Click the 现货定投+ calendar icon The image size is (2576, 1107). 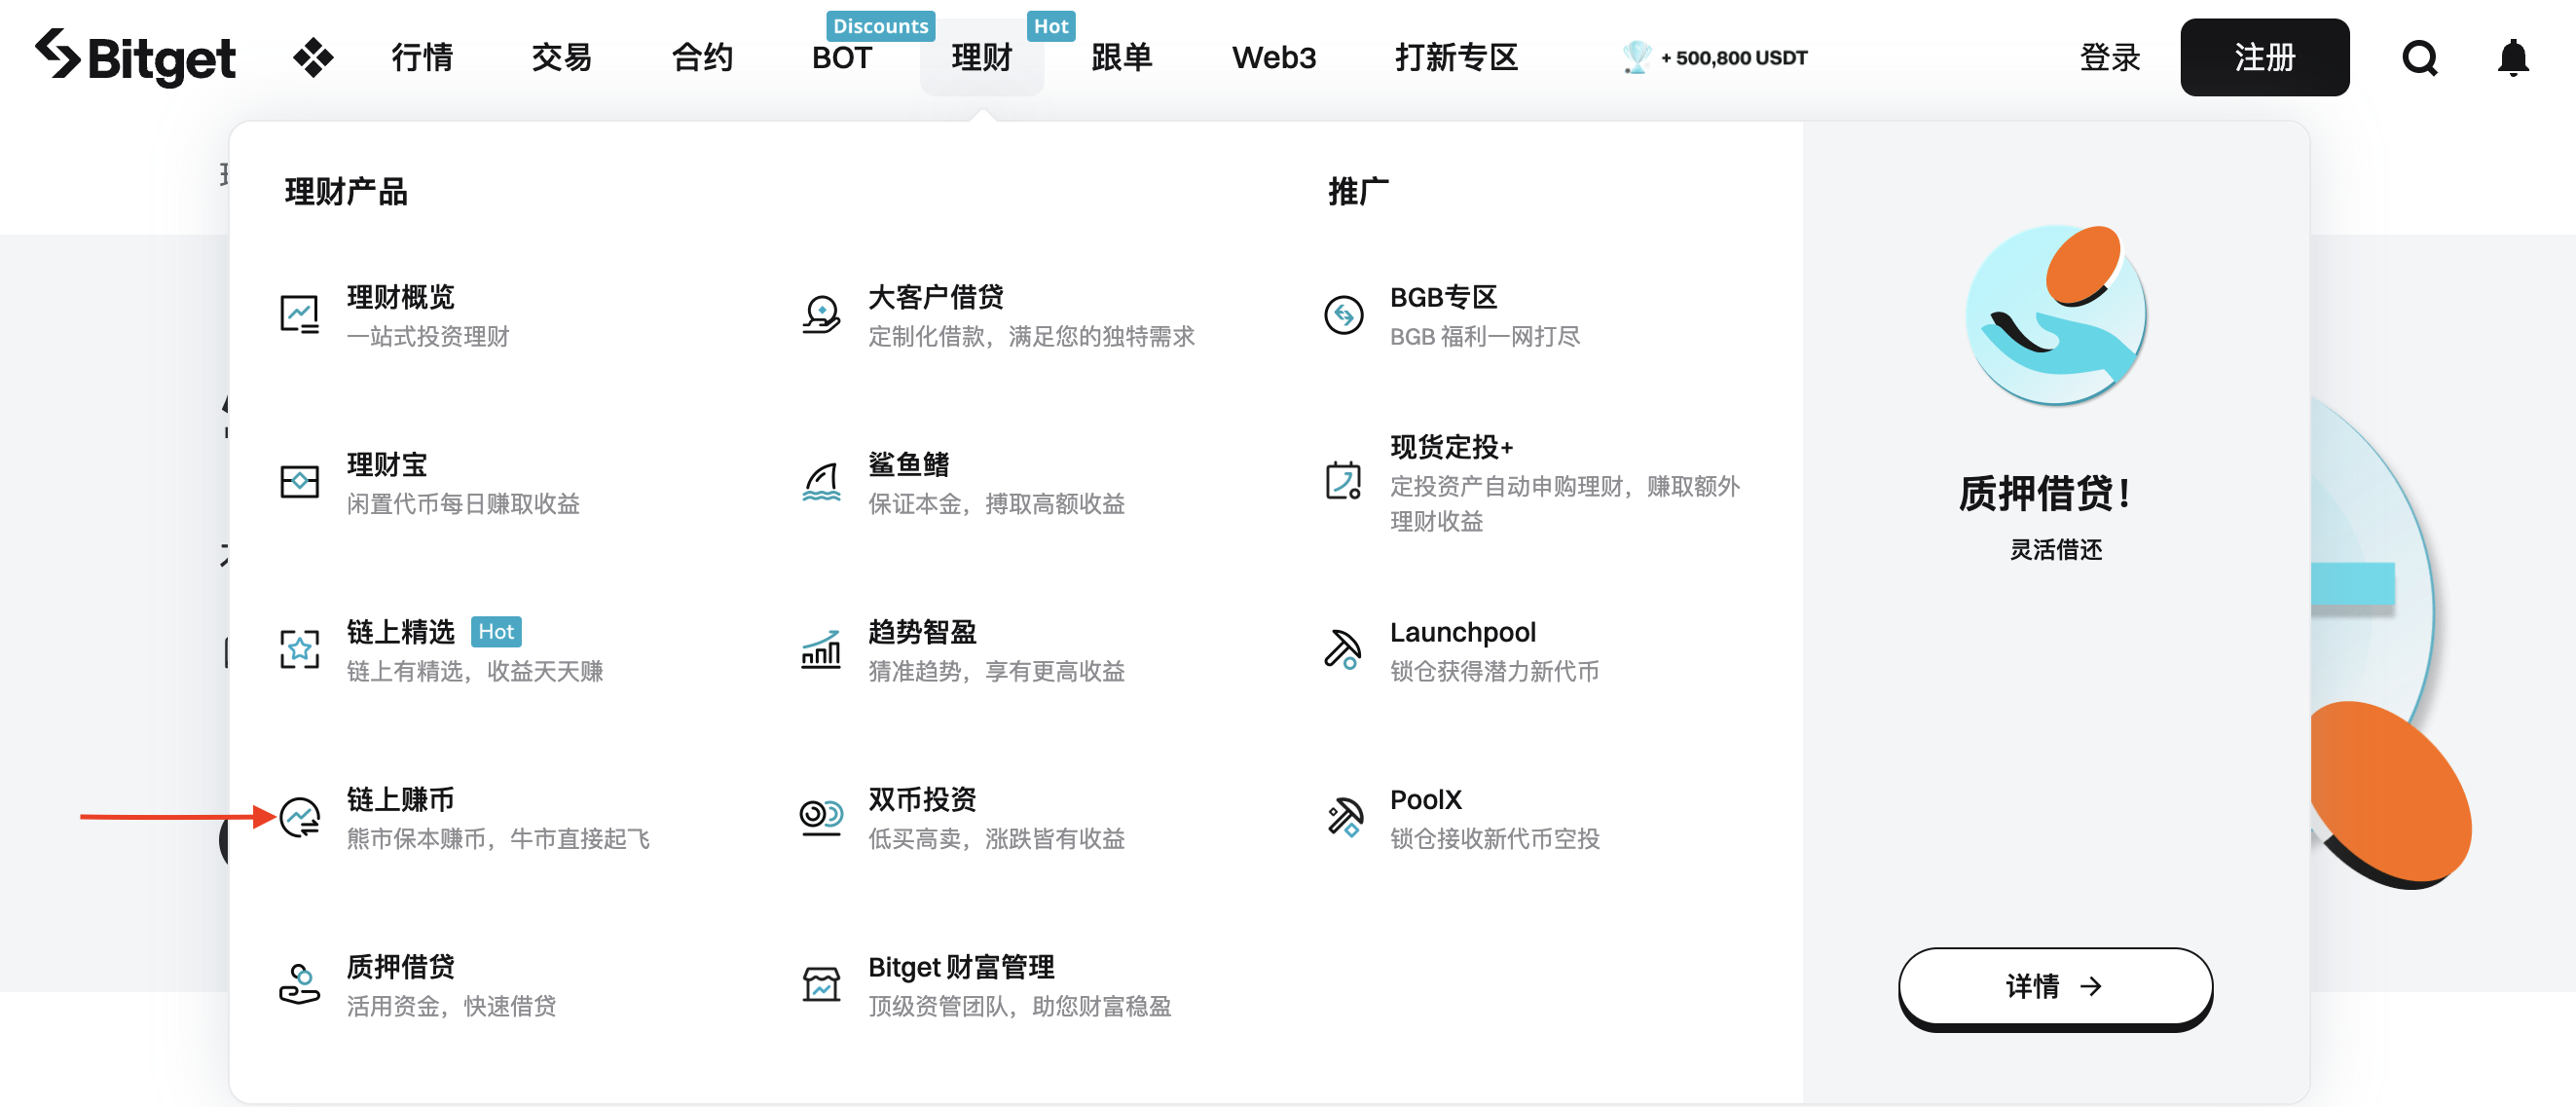pyautogui.click(x=1343, y=481)
